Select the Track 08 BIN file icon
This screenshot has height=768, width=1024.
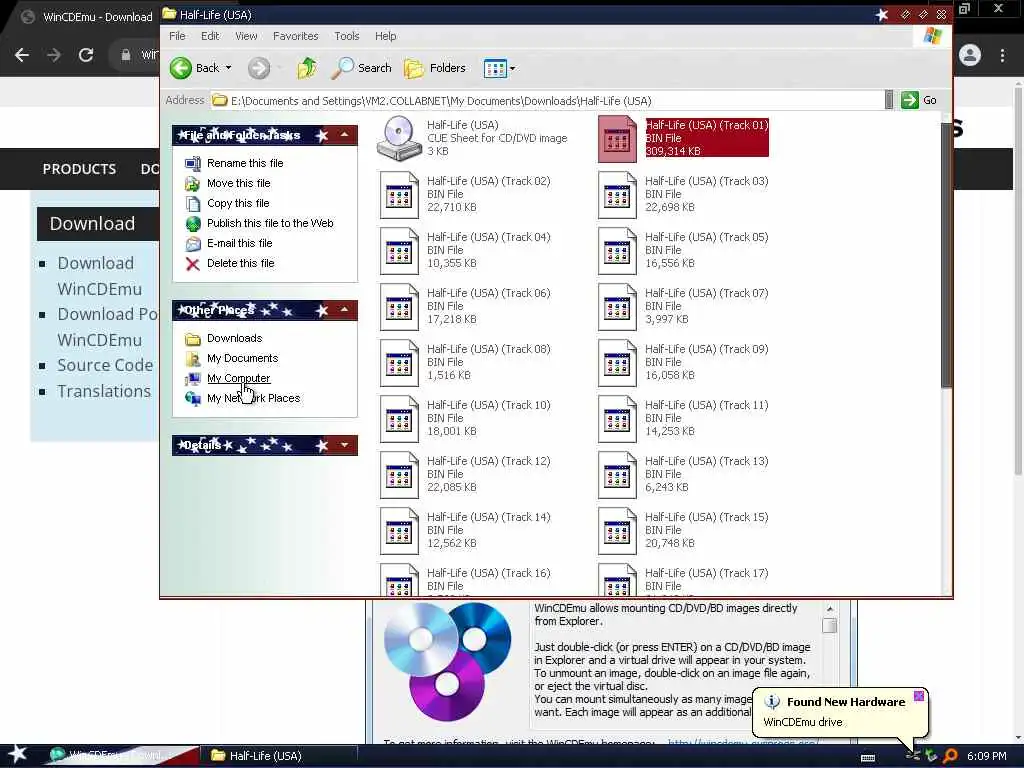coord(399,363)
